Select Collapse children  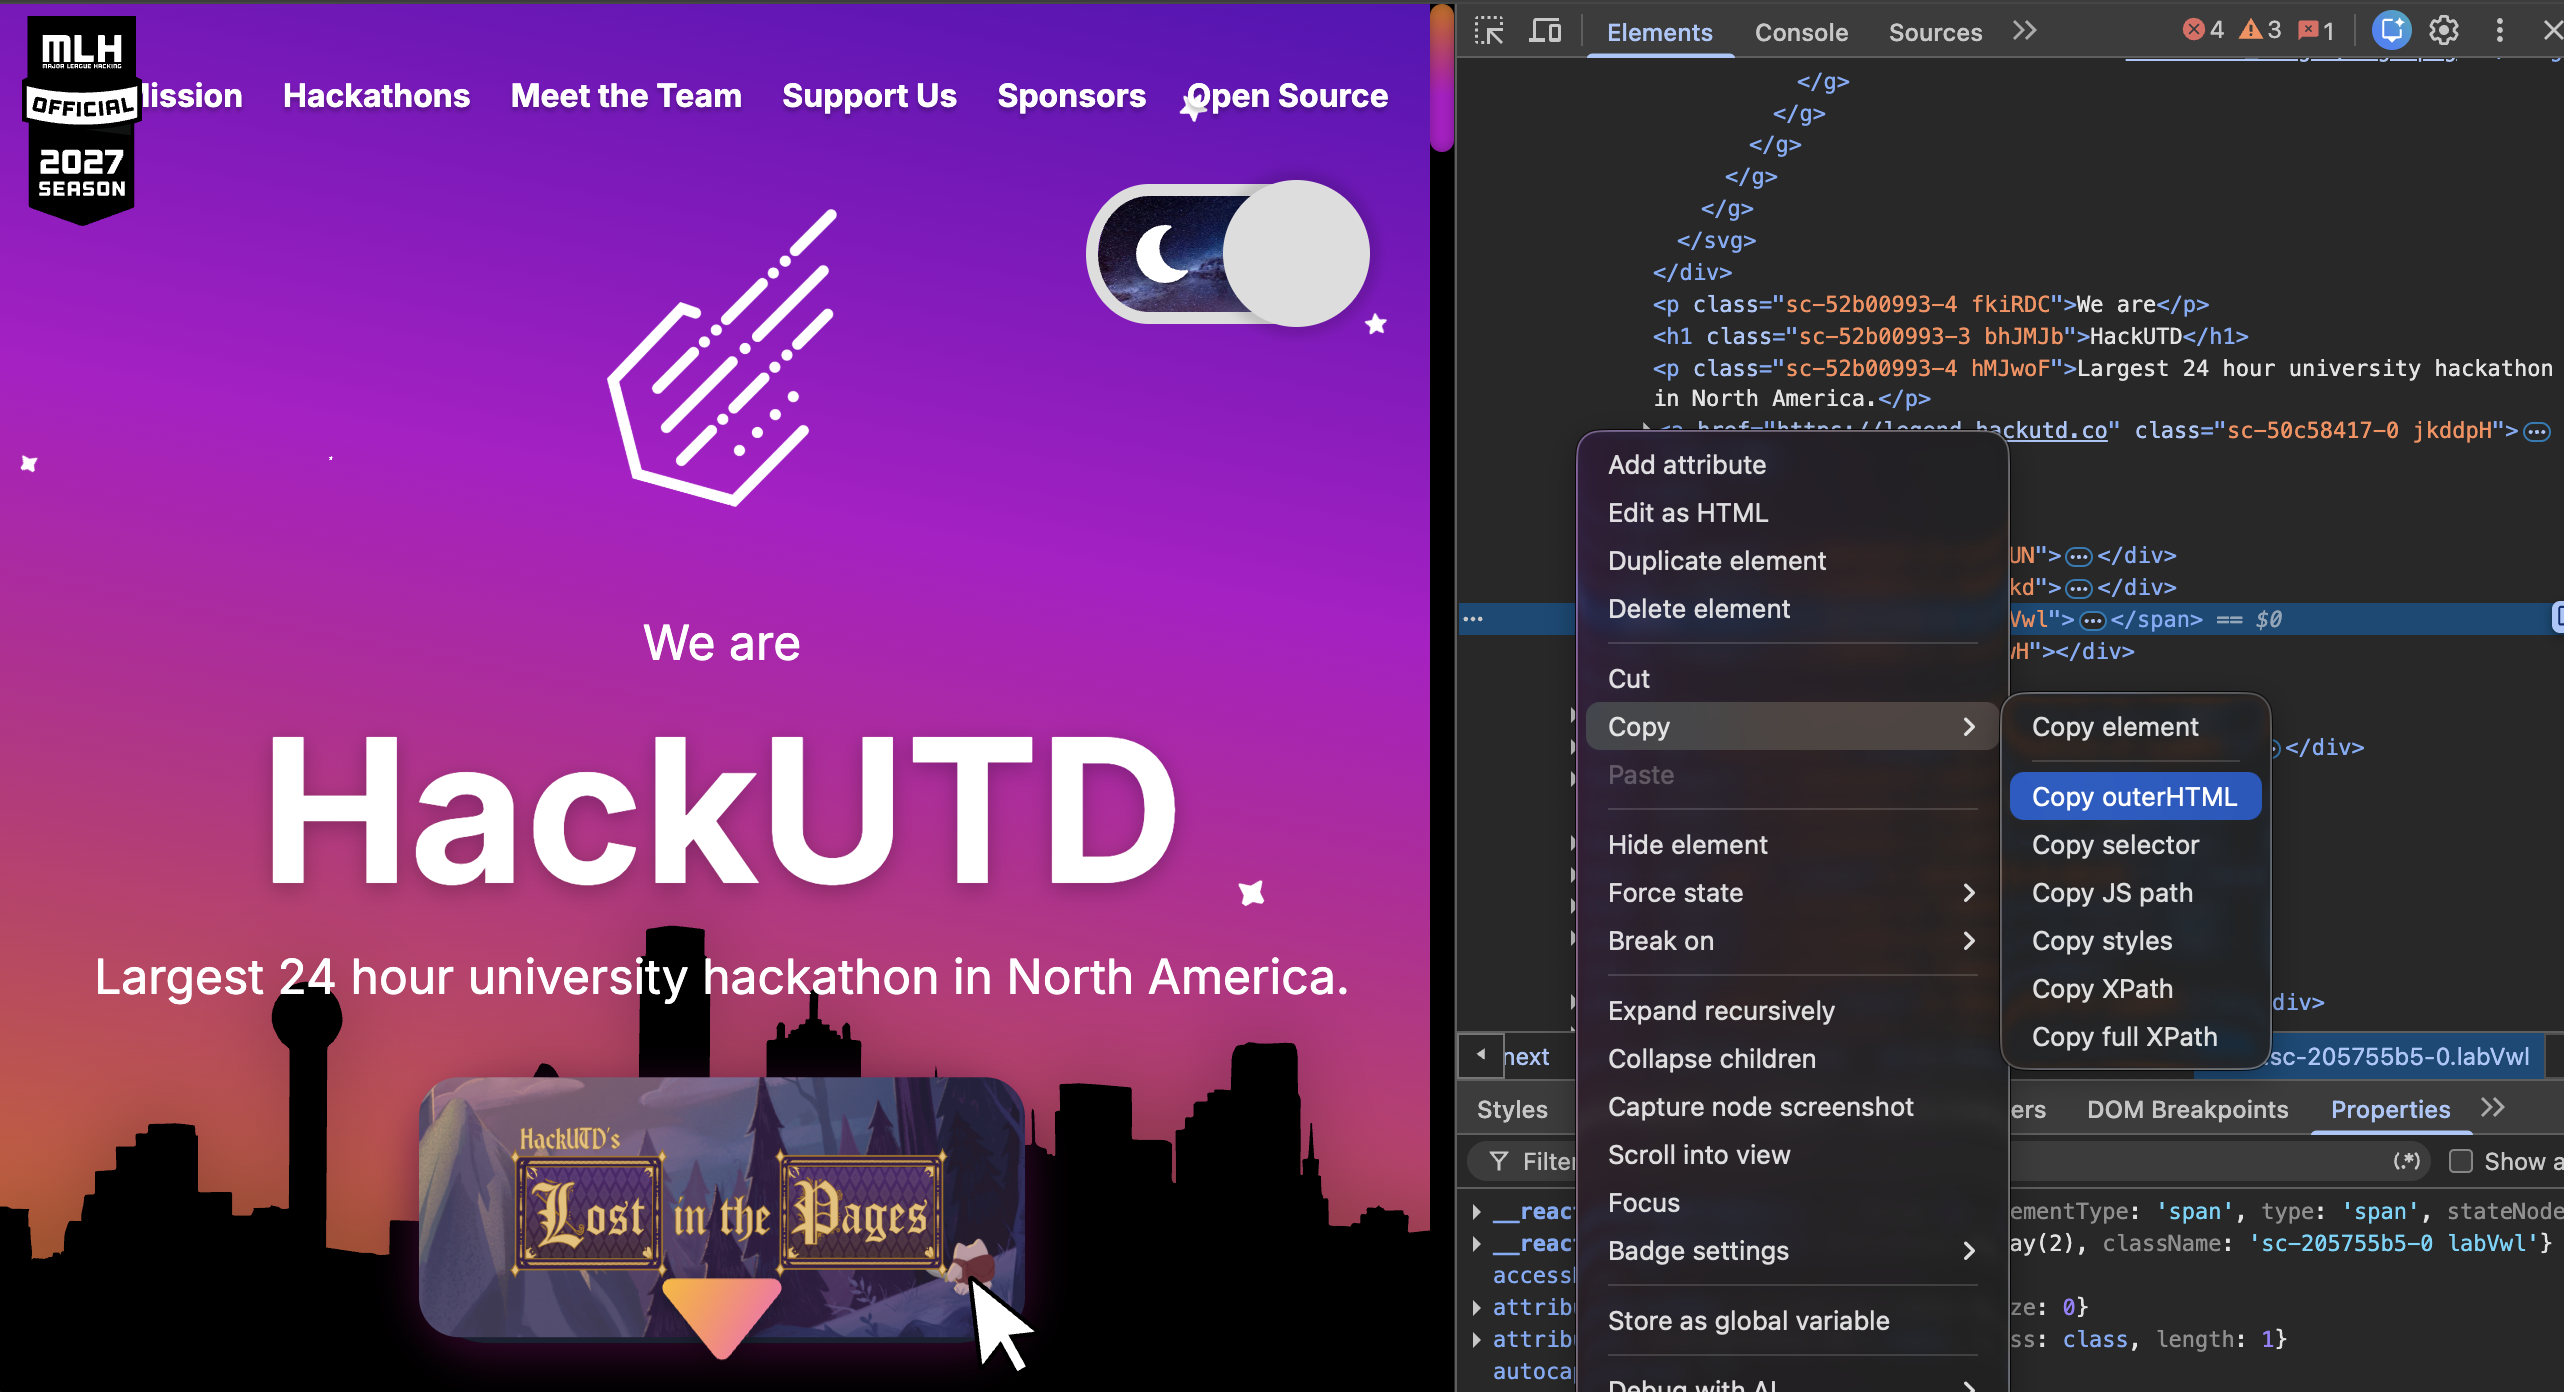[1792, 1058]
